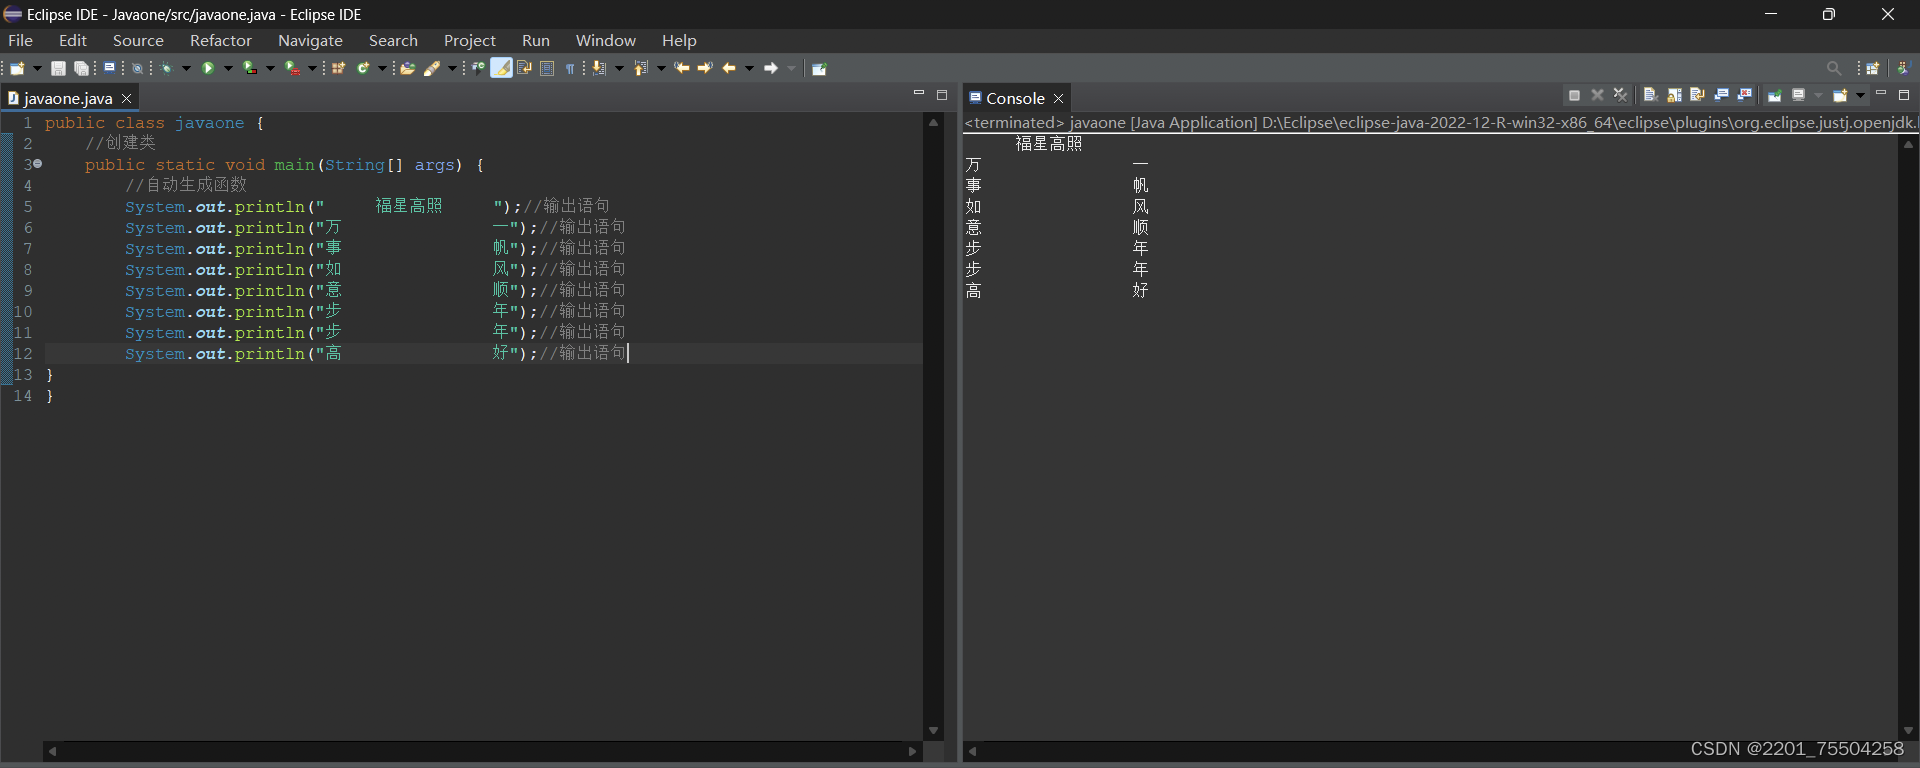This screenshot has width=1920, height=768.
Task: Open Coverage dropdown arrow
Action: coord(270,68)
